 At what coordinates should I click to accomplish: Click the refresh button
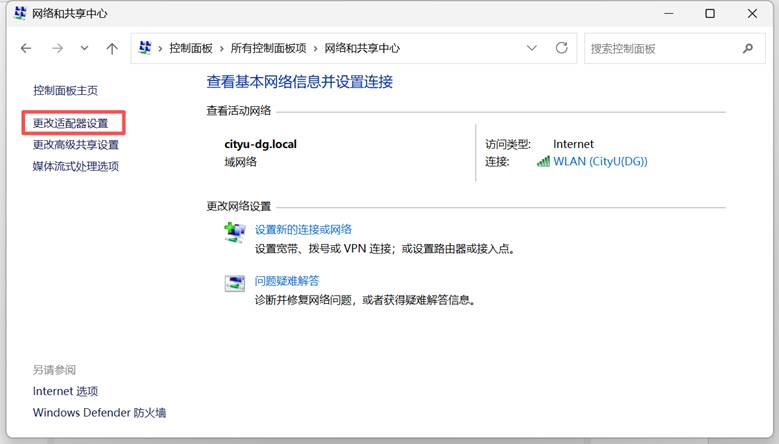pyautogui.click(x=561, y=48)
